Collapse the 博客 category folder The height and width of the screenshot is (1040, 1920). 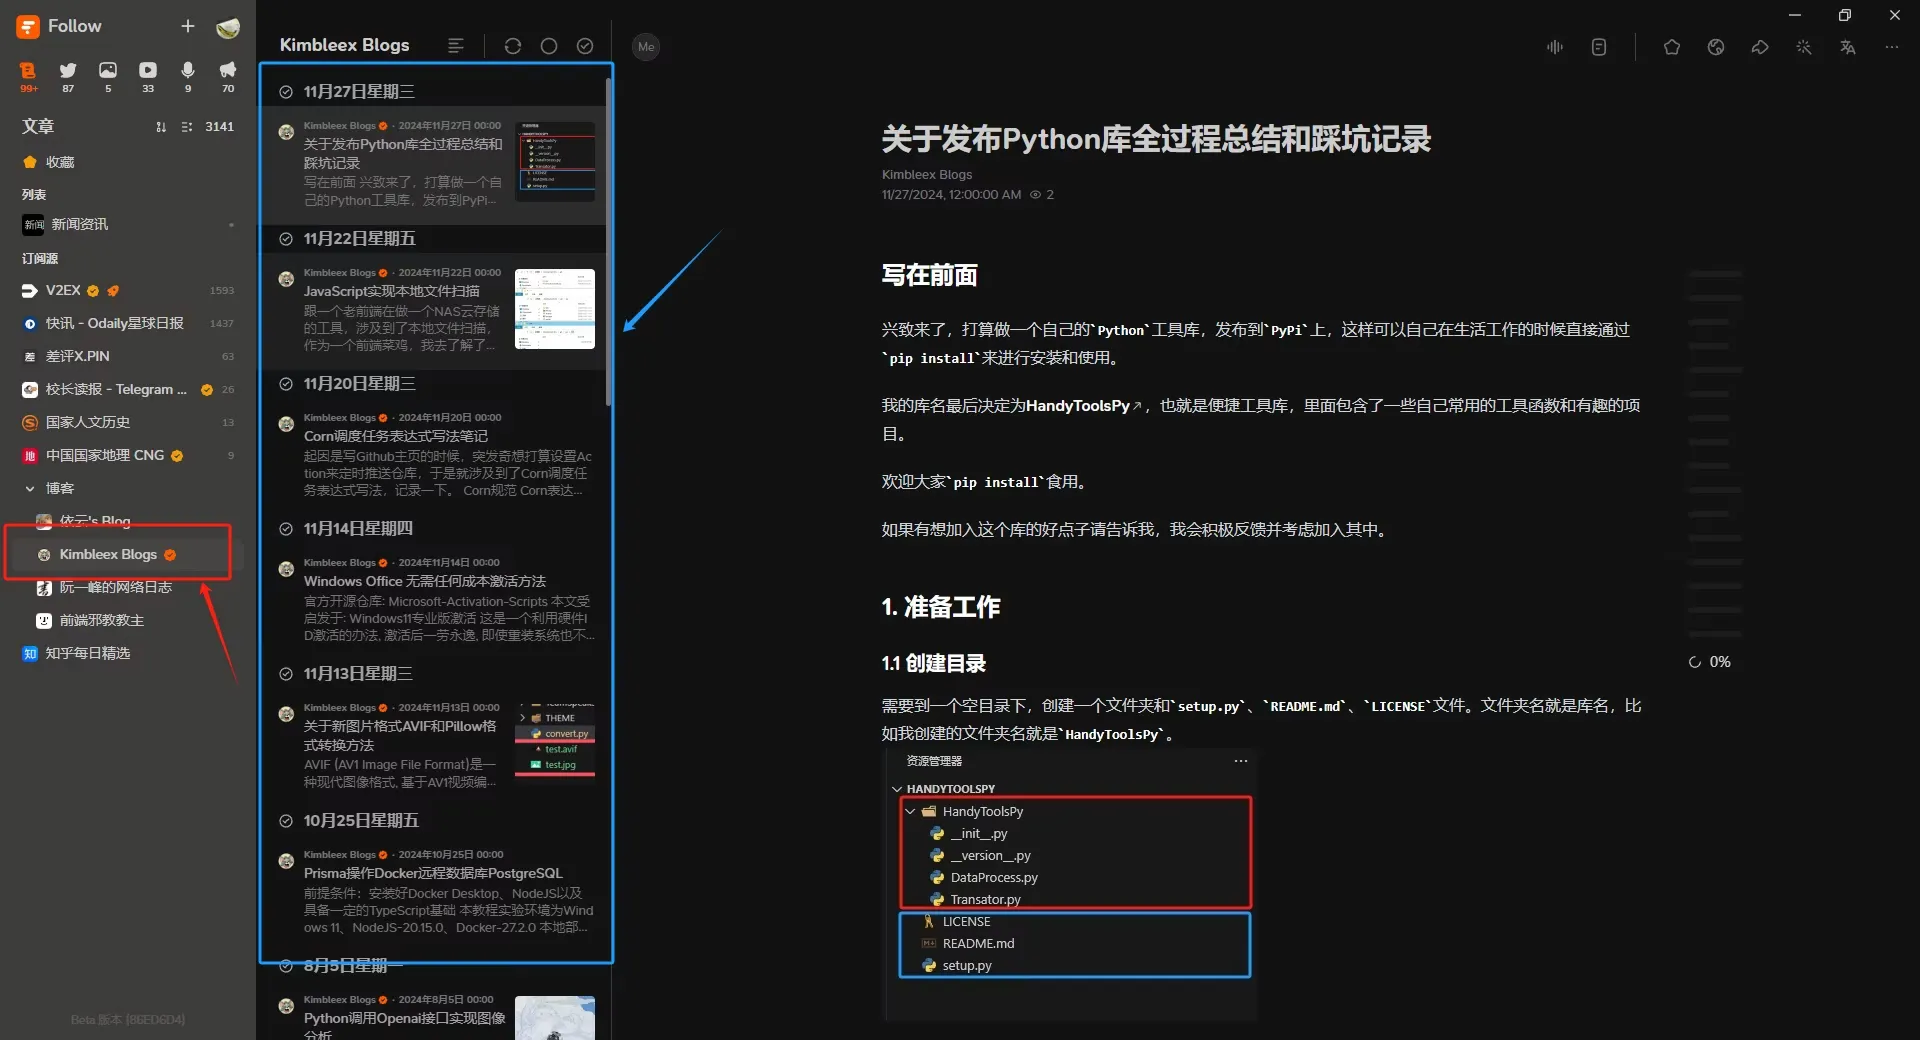pos(30,489)
